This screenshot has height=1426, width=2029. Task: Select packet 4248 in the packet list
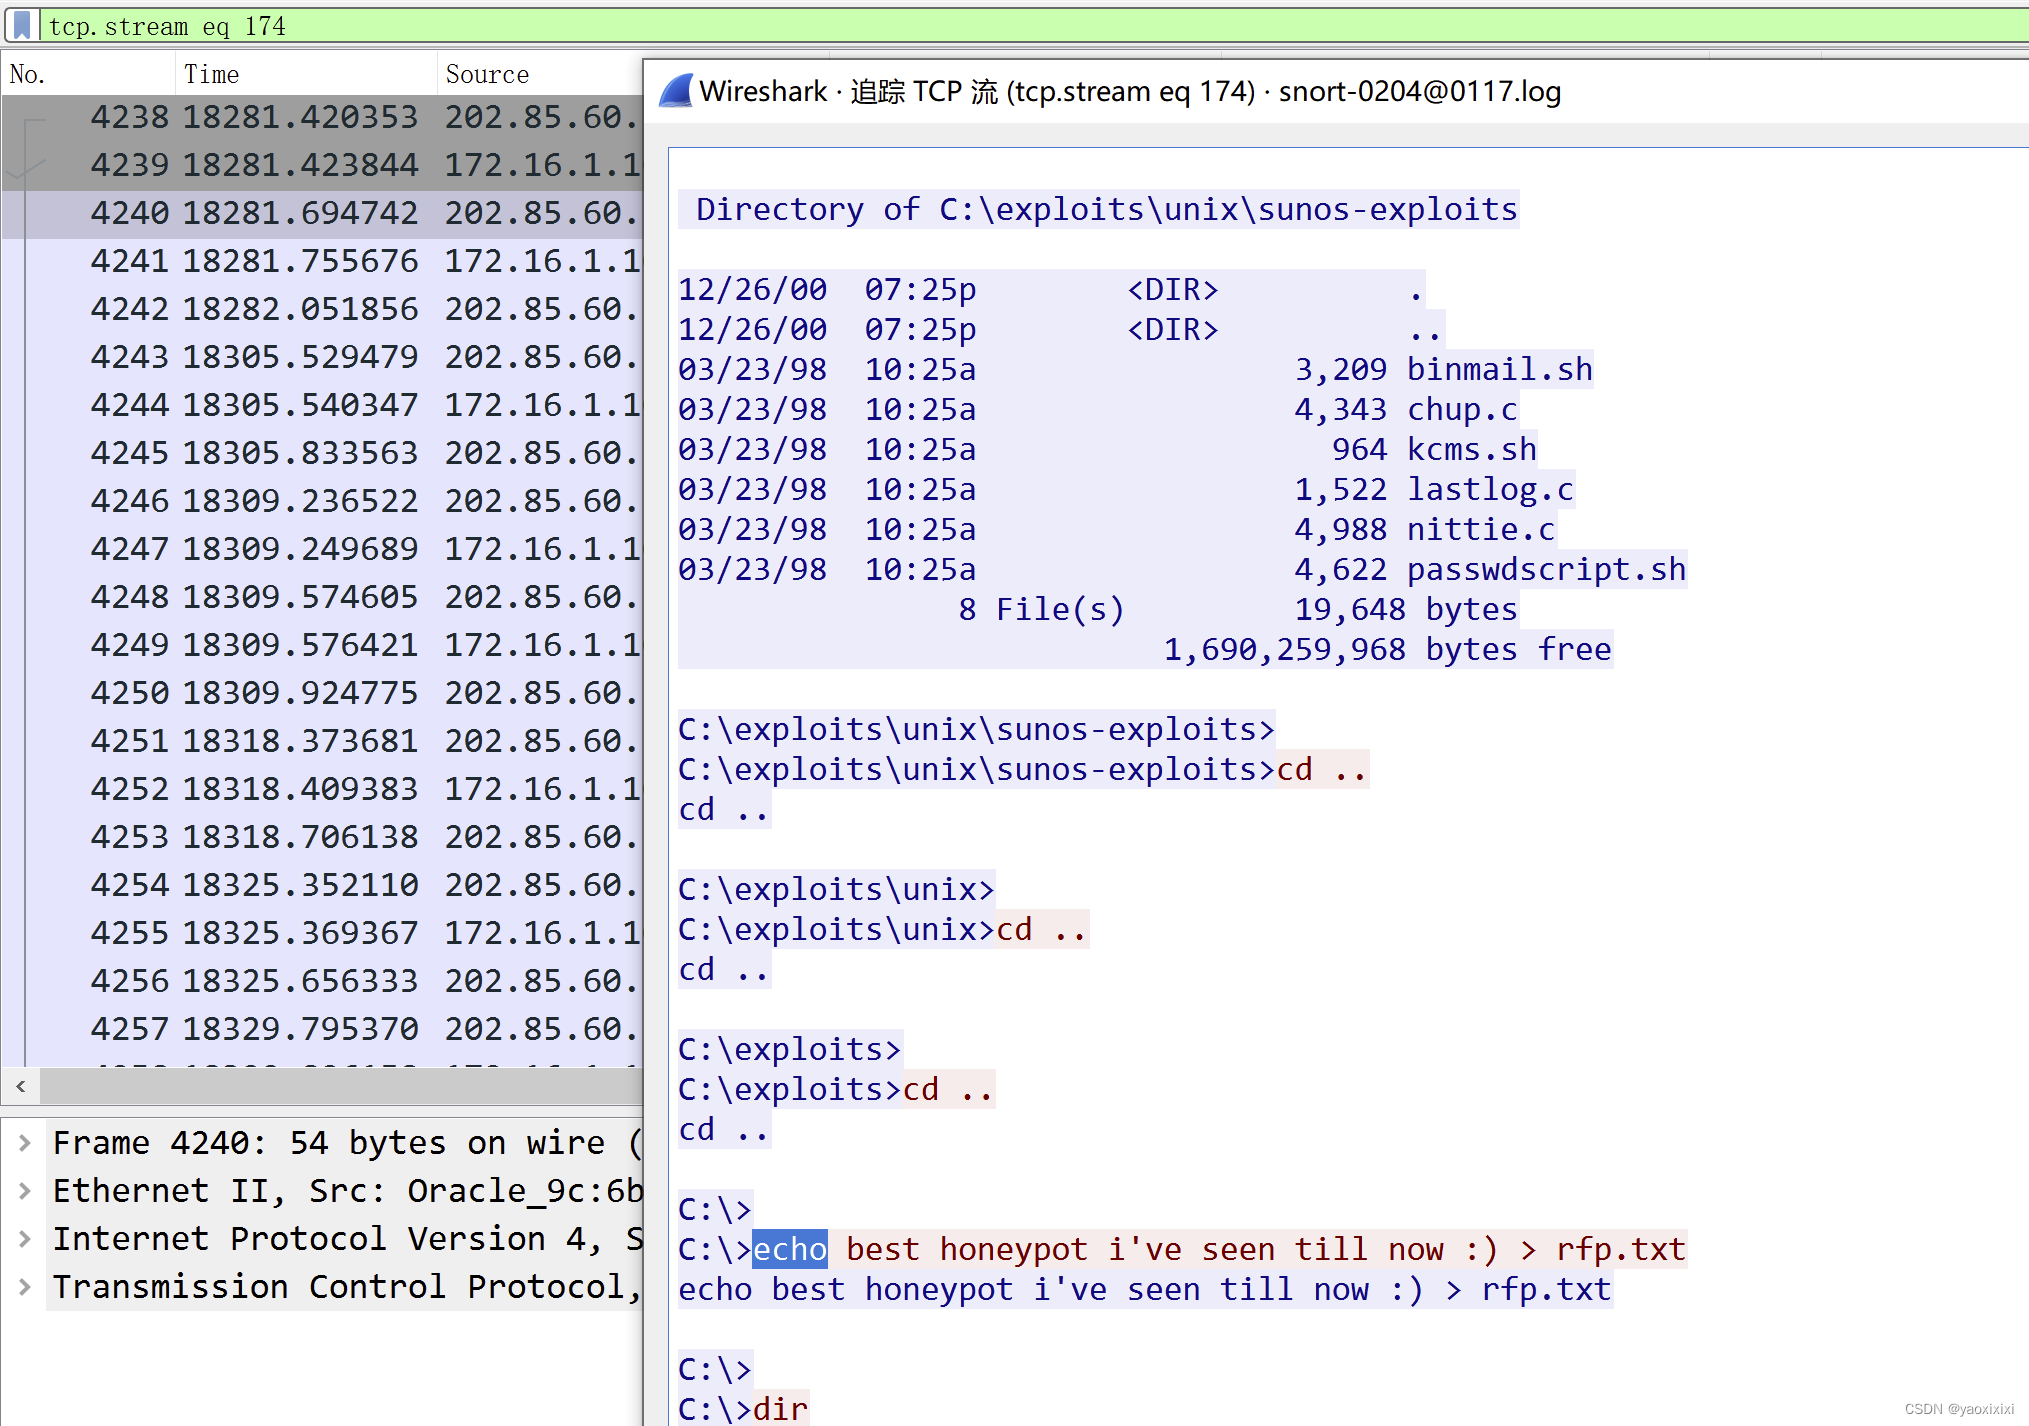pos(322,597)
